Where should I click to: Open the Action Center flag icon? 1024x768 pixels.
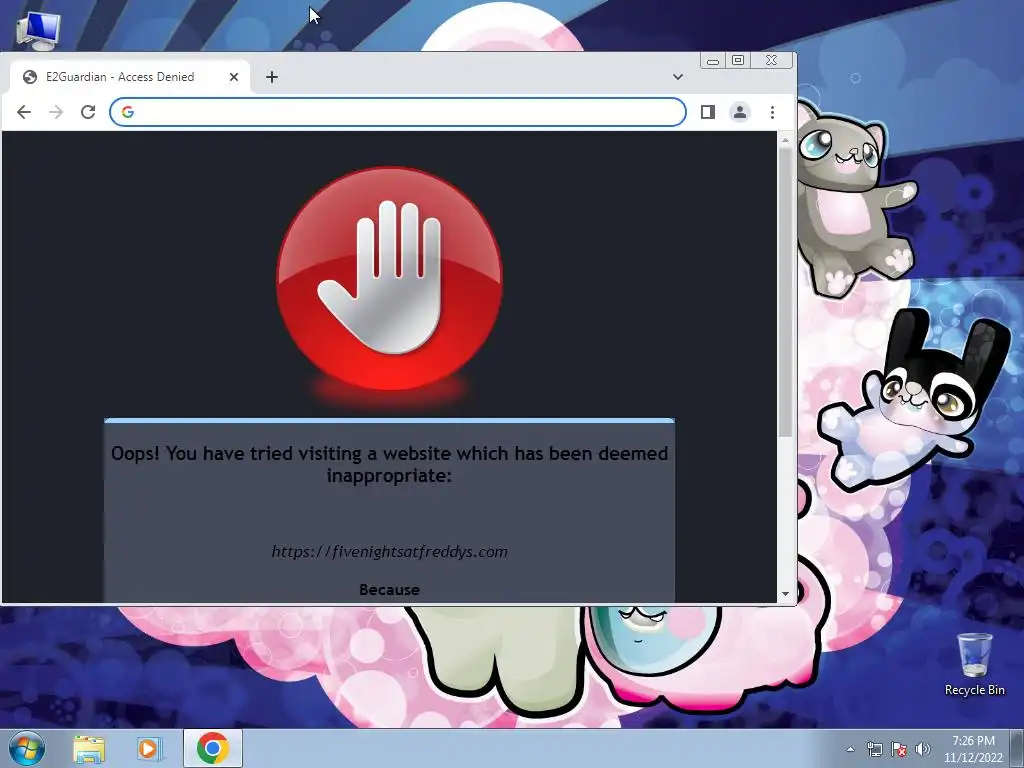899,749
